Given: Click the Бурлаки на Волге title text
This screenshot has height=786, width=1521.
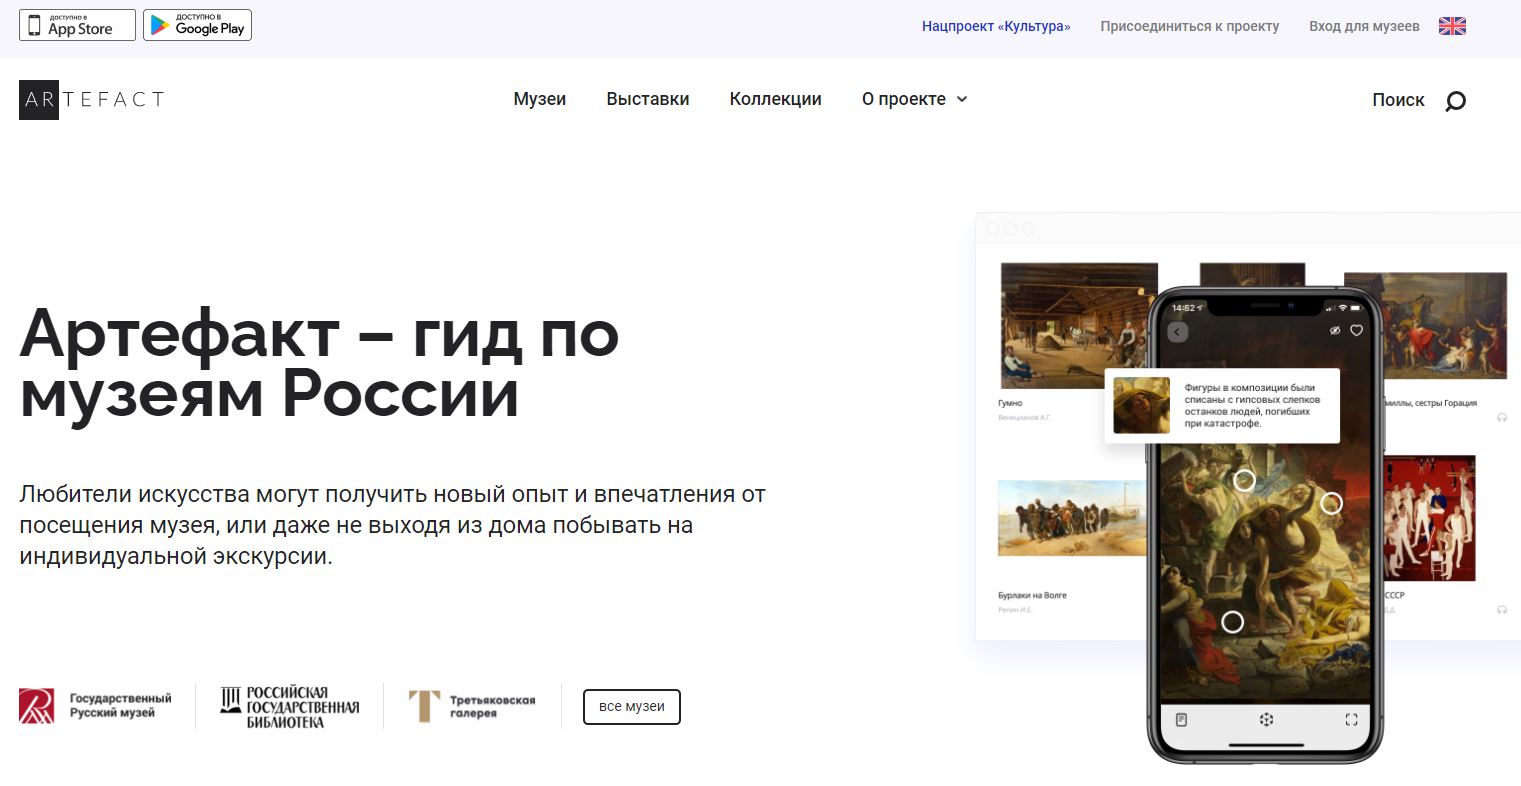Looking at the screenshot, I should point(1032,595).
